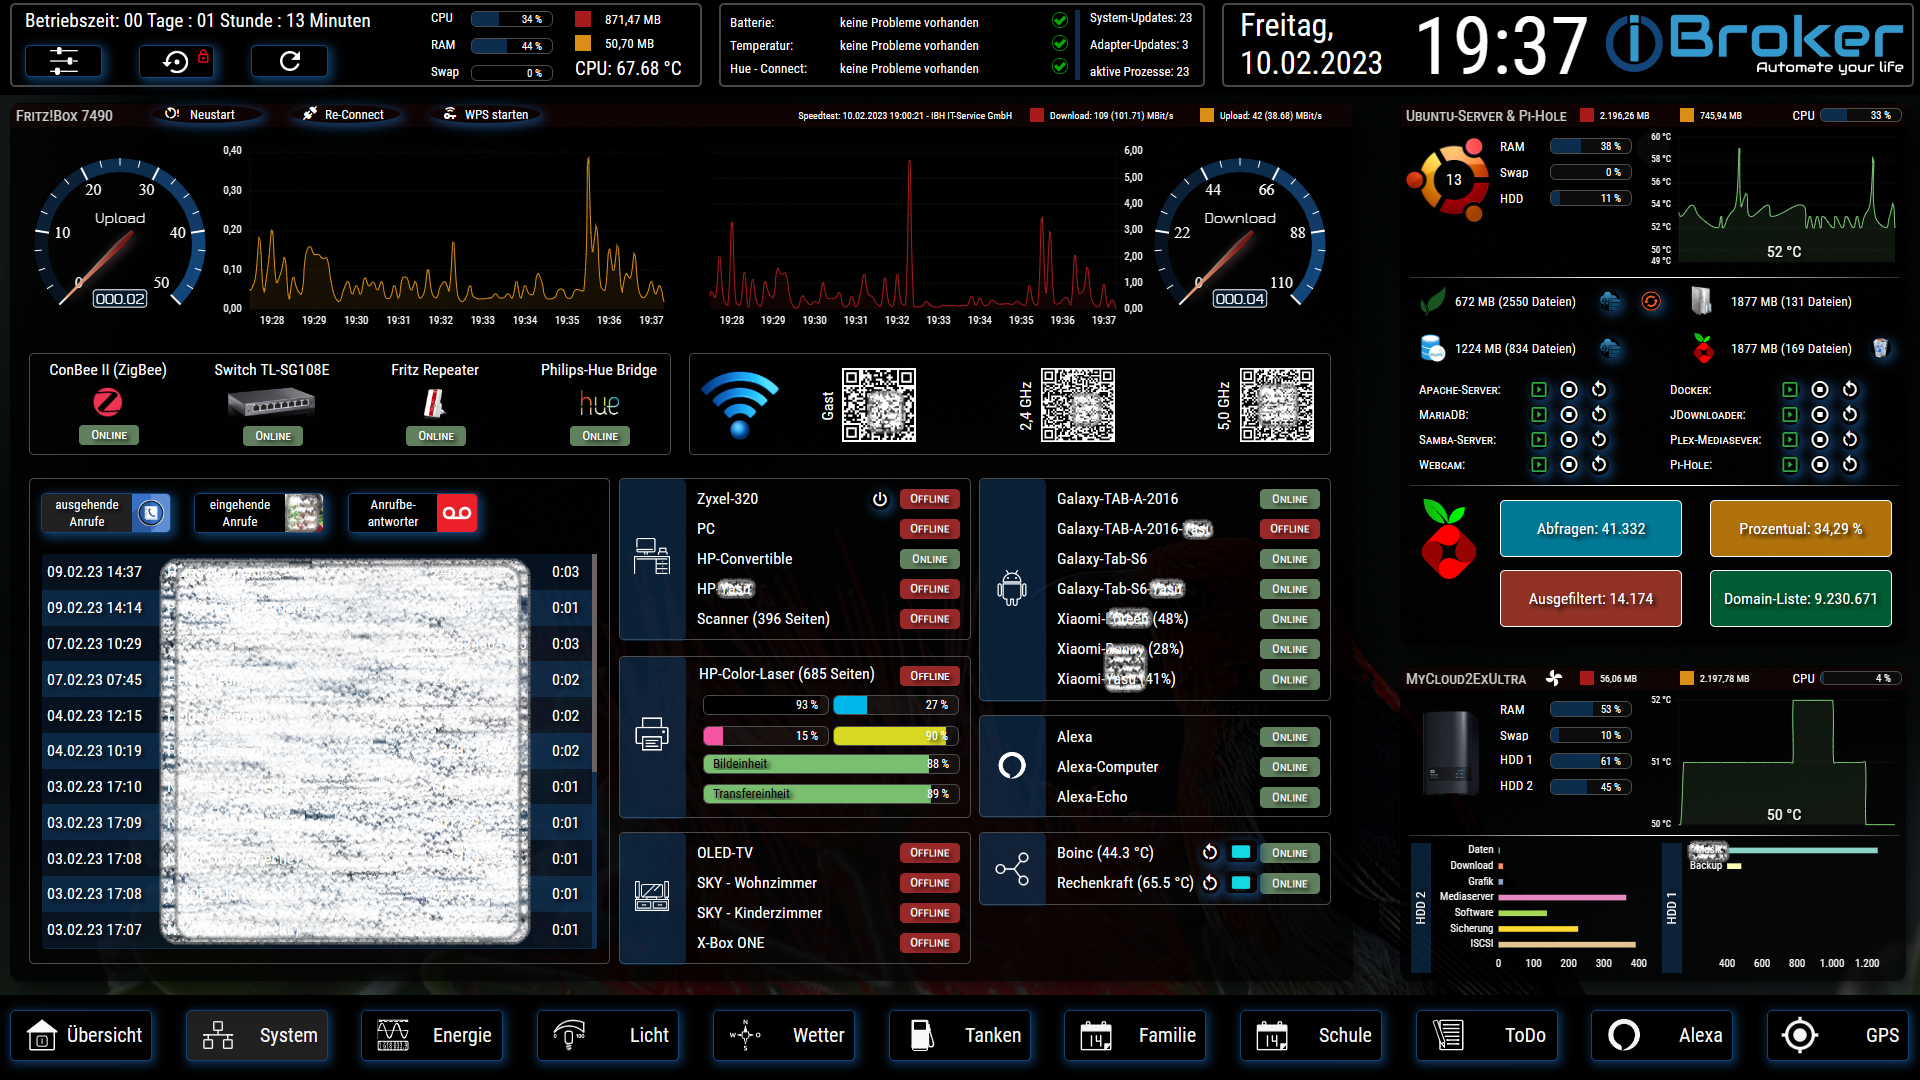Viewport: 1920px width, 1080px height.
Task: Click the Prozentual: 34,29 % tile
Action: click(1800, 529)
